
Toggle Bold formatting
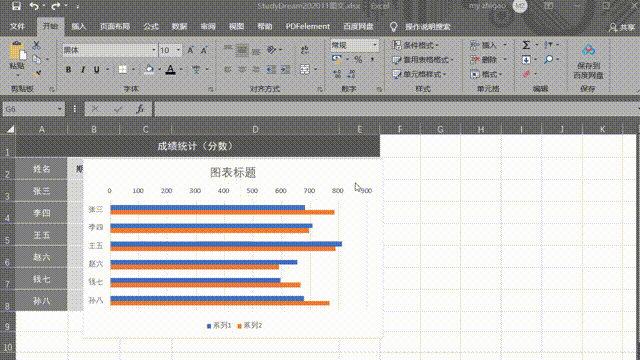[69, 70]
